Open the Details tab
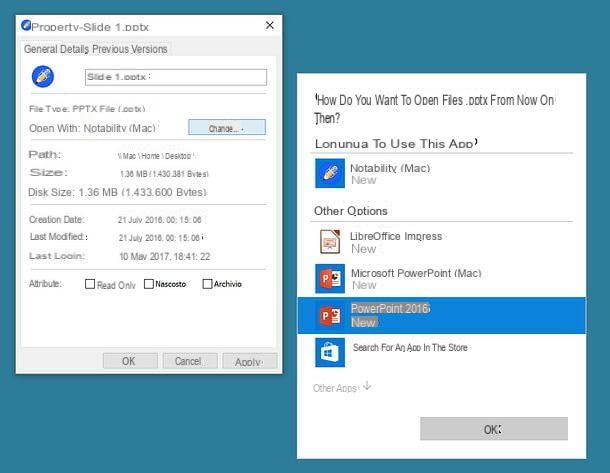This screenshot has width=610, height=473. tap(74, 49)
